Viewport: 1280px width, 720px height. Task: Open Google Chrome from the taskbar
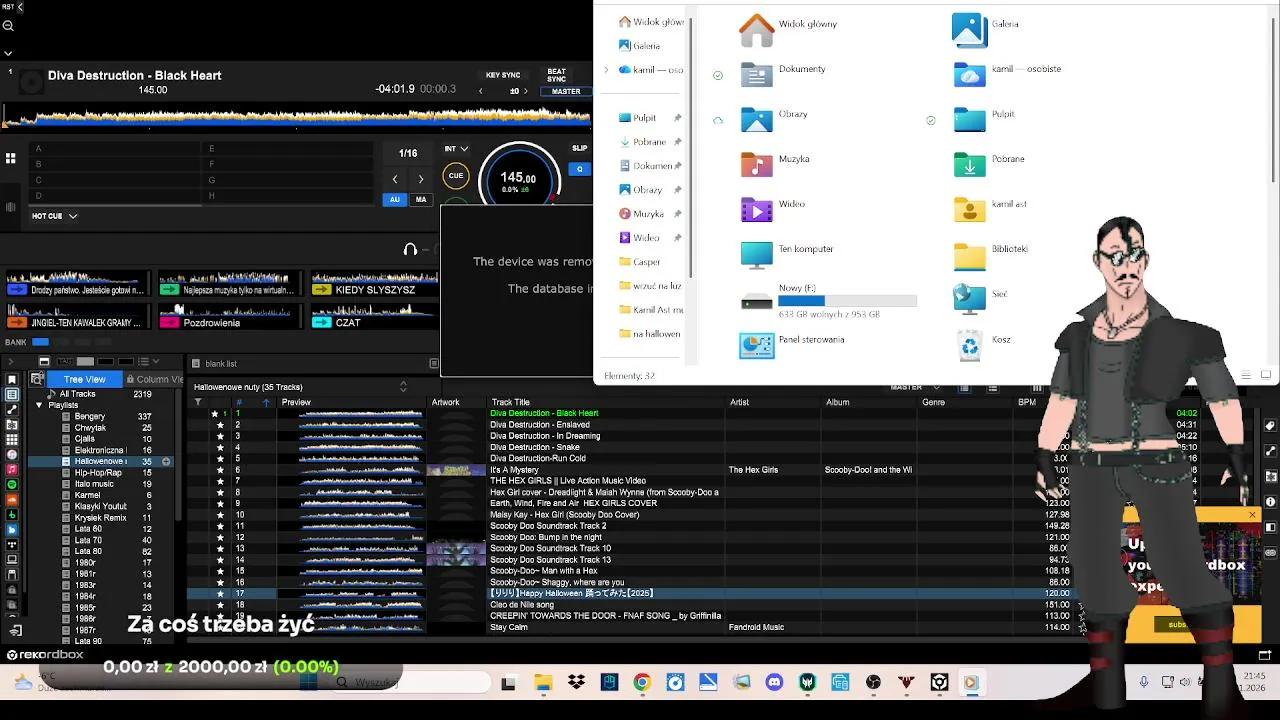coord(642,683)
